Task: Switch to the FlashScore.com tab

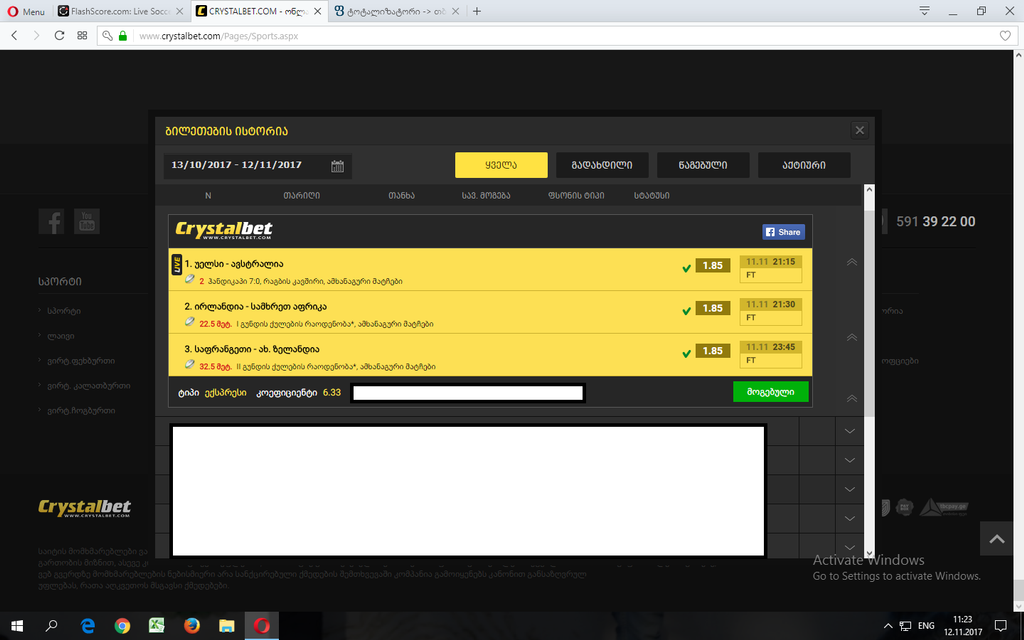Action: 121,11
